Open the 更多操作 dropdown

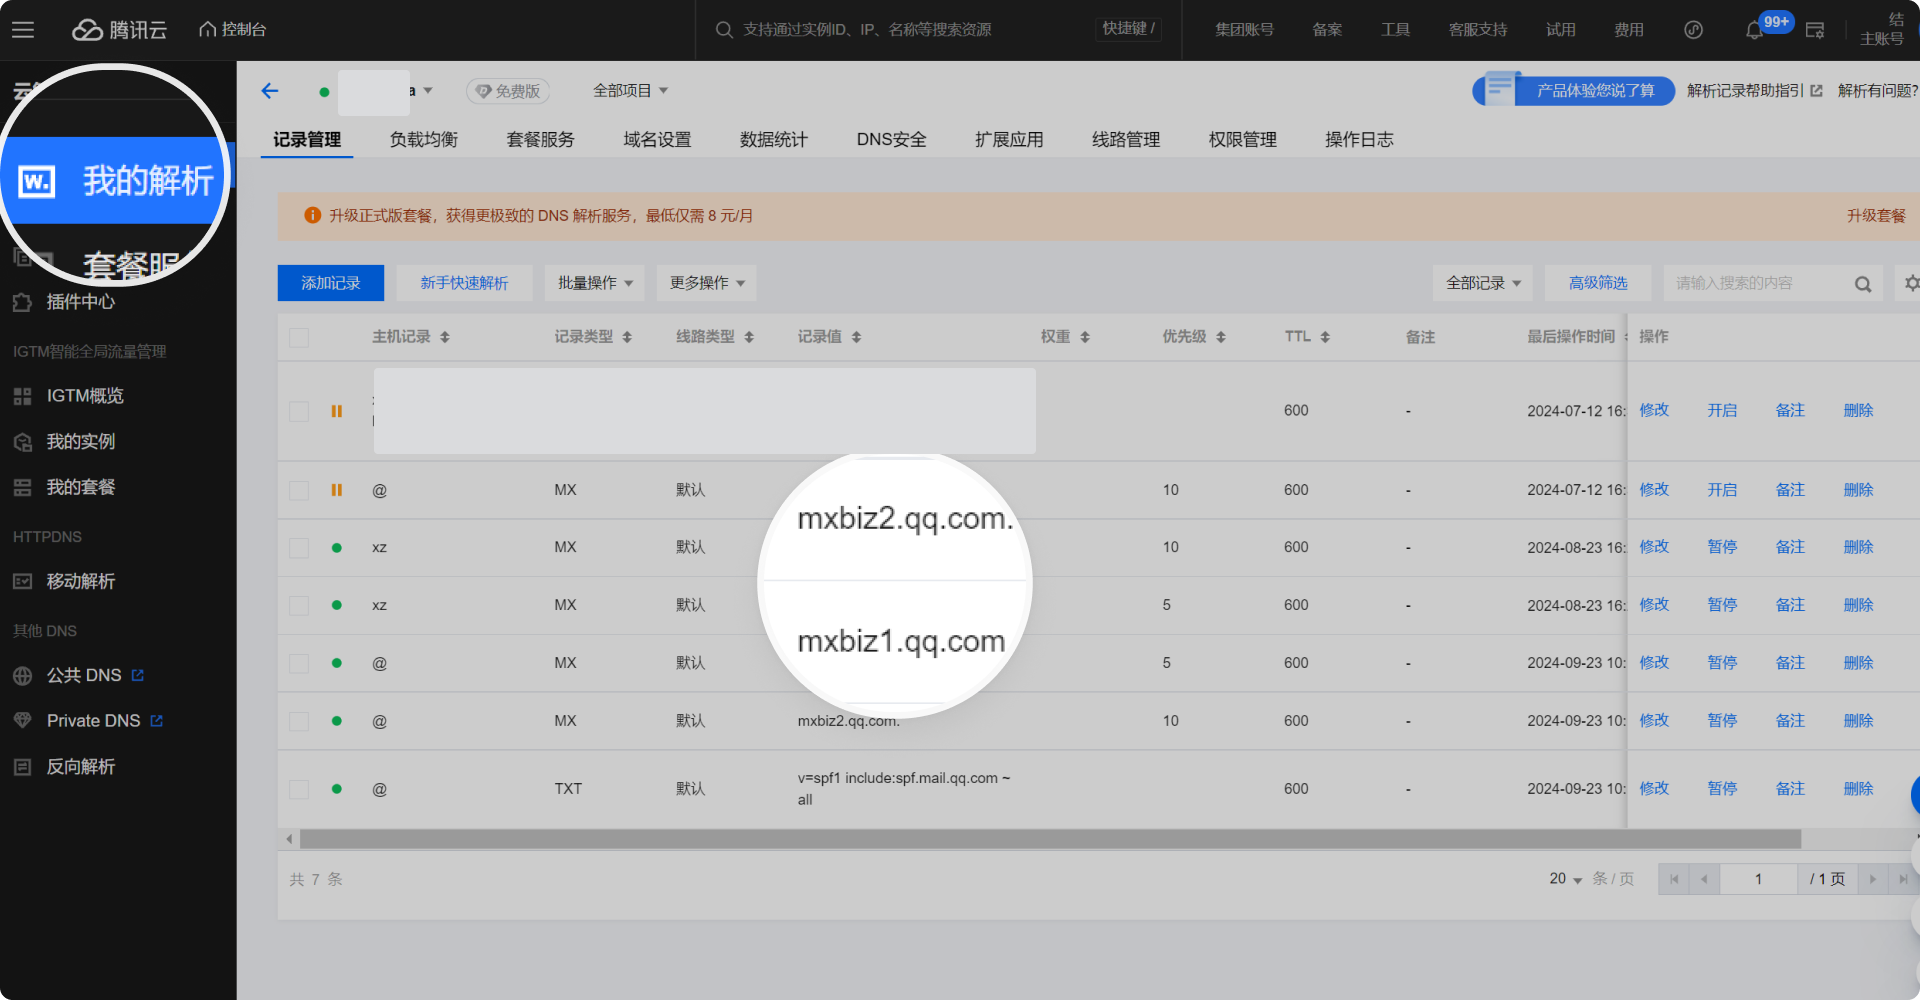tap(707, 283)
